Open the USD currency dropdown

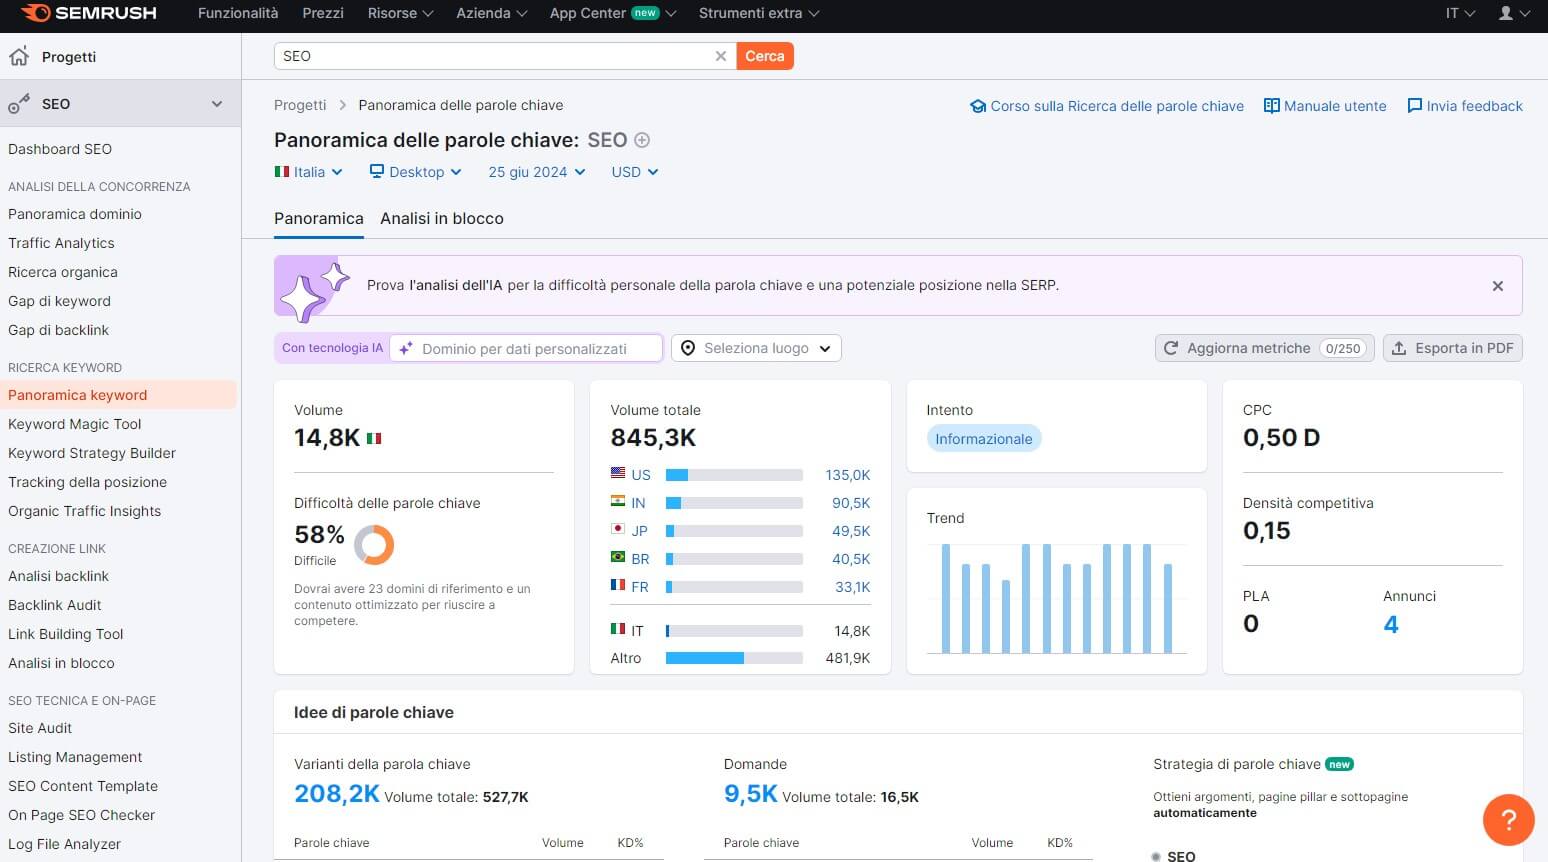click(x=635, y=172)
